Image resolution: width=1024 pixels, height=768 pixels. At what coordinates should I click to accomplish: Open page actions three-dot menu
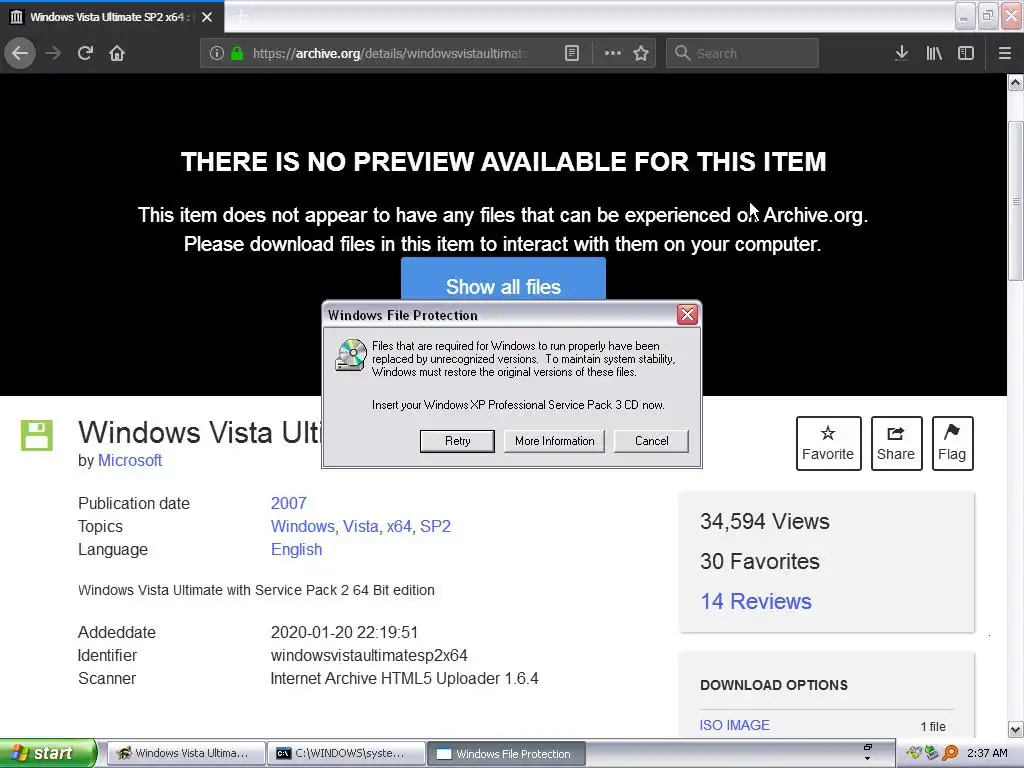click(613, 53)
